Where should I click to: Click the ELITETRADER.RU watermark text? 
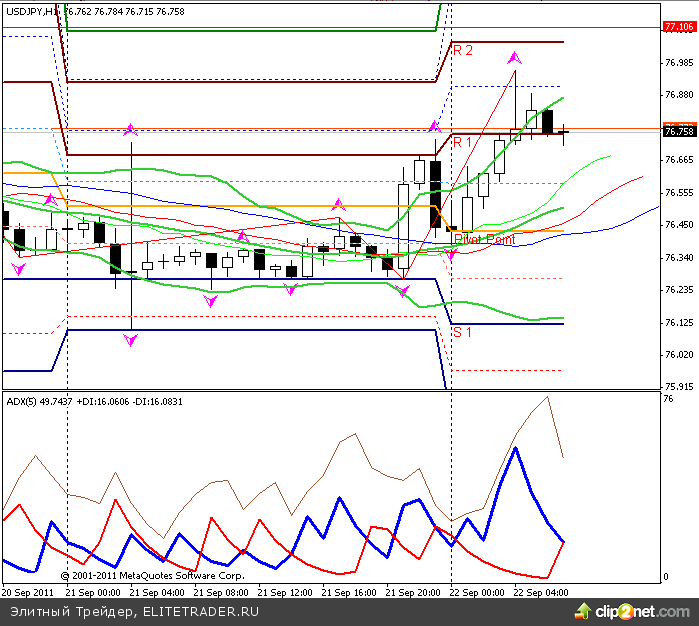[200, 610]
